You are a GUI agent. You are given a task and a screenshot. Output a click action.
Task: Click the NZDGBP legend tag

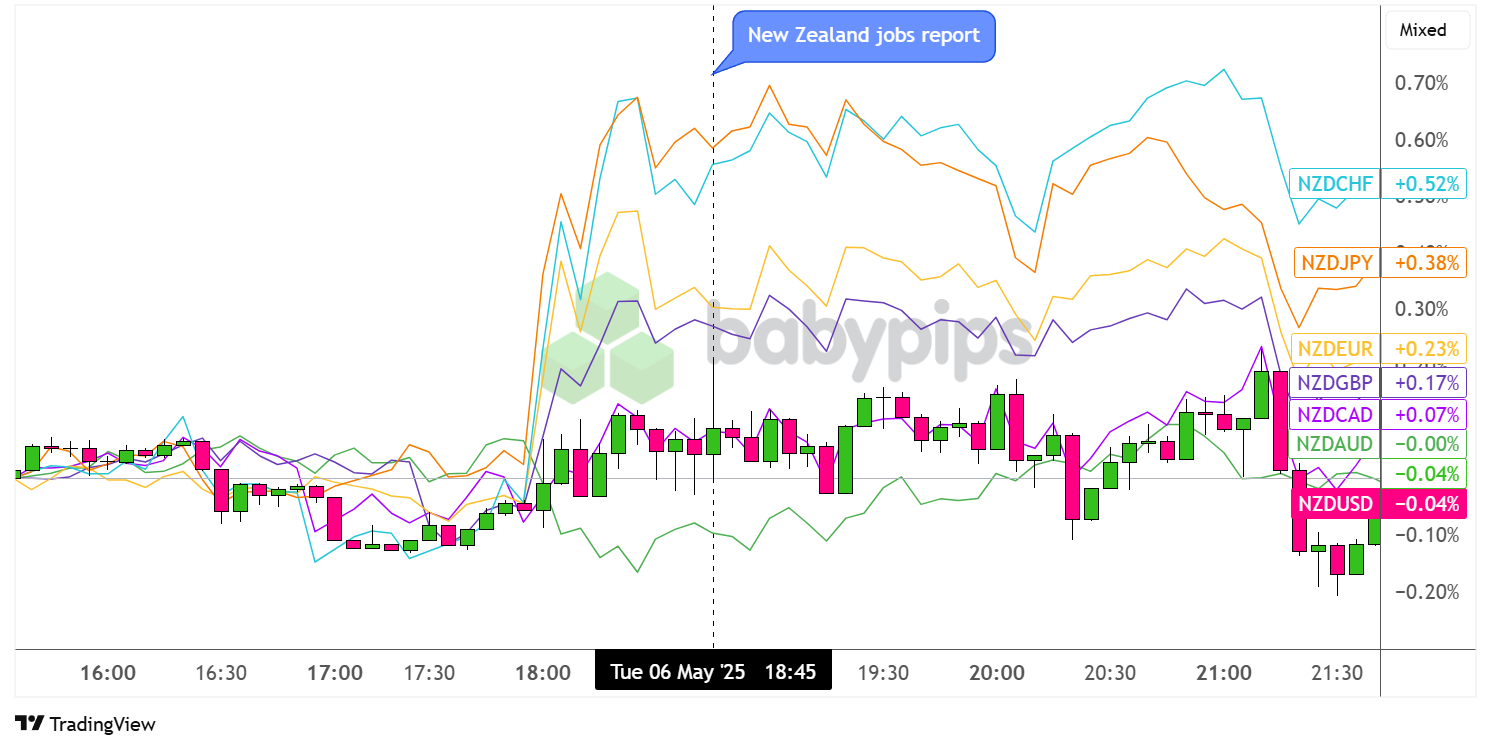click(x=1336, y=382)
